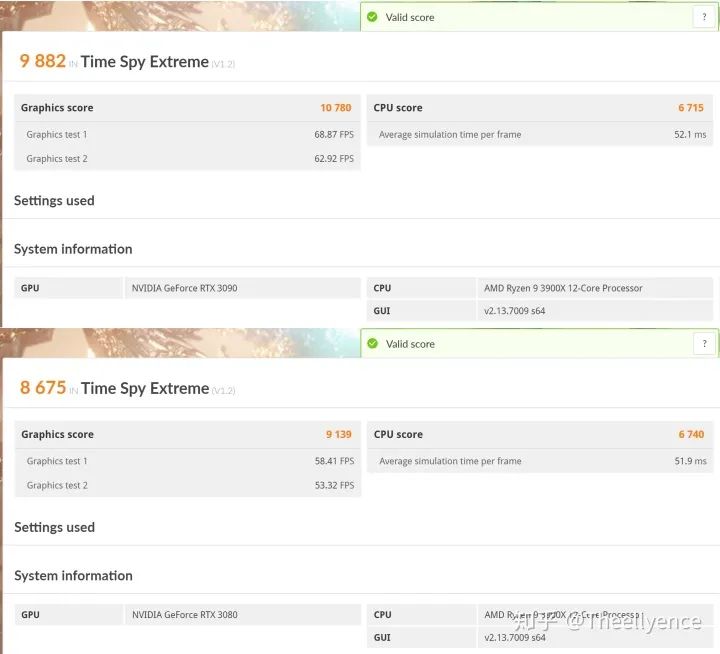Image resolution: width=720 pixels, height=654 pixels.
Task: Expand System information for the RTX 3080 result
Action: click(x=73, y=576)
